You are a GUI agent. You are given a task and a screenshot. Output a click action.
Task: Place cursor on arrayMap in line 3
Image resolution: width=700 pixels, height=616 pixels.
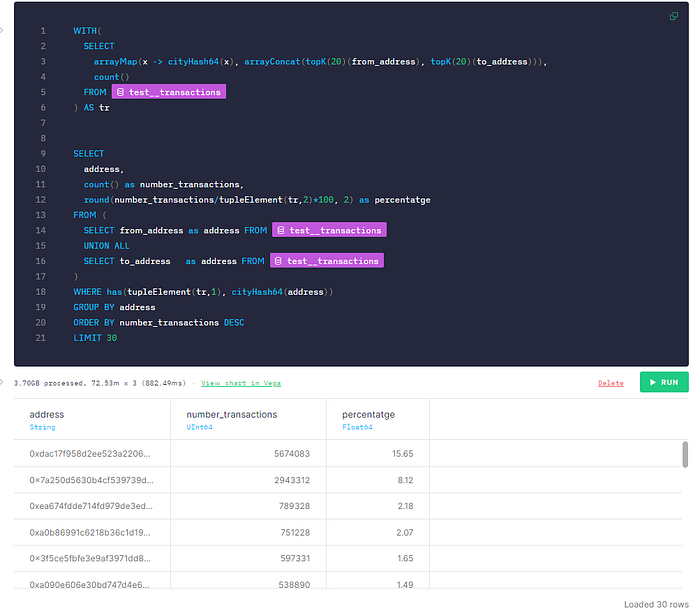pos(115,62)
